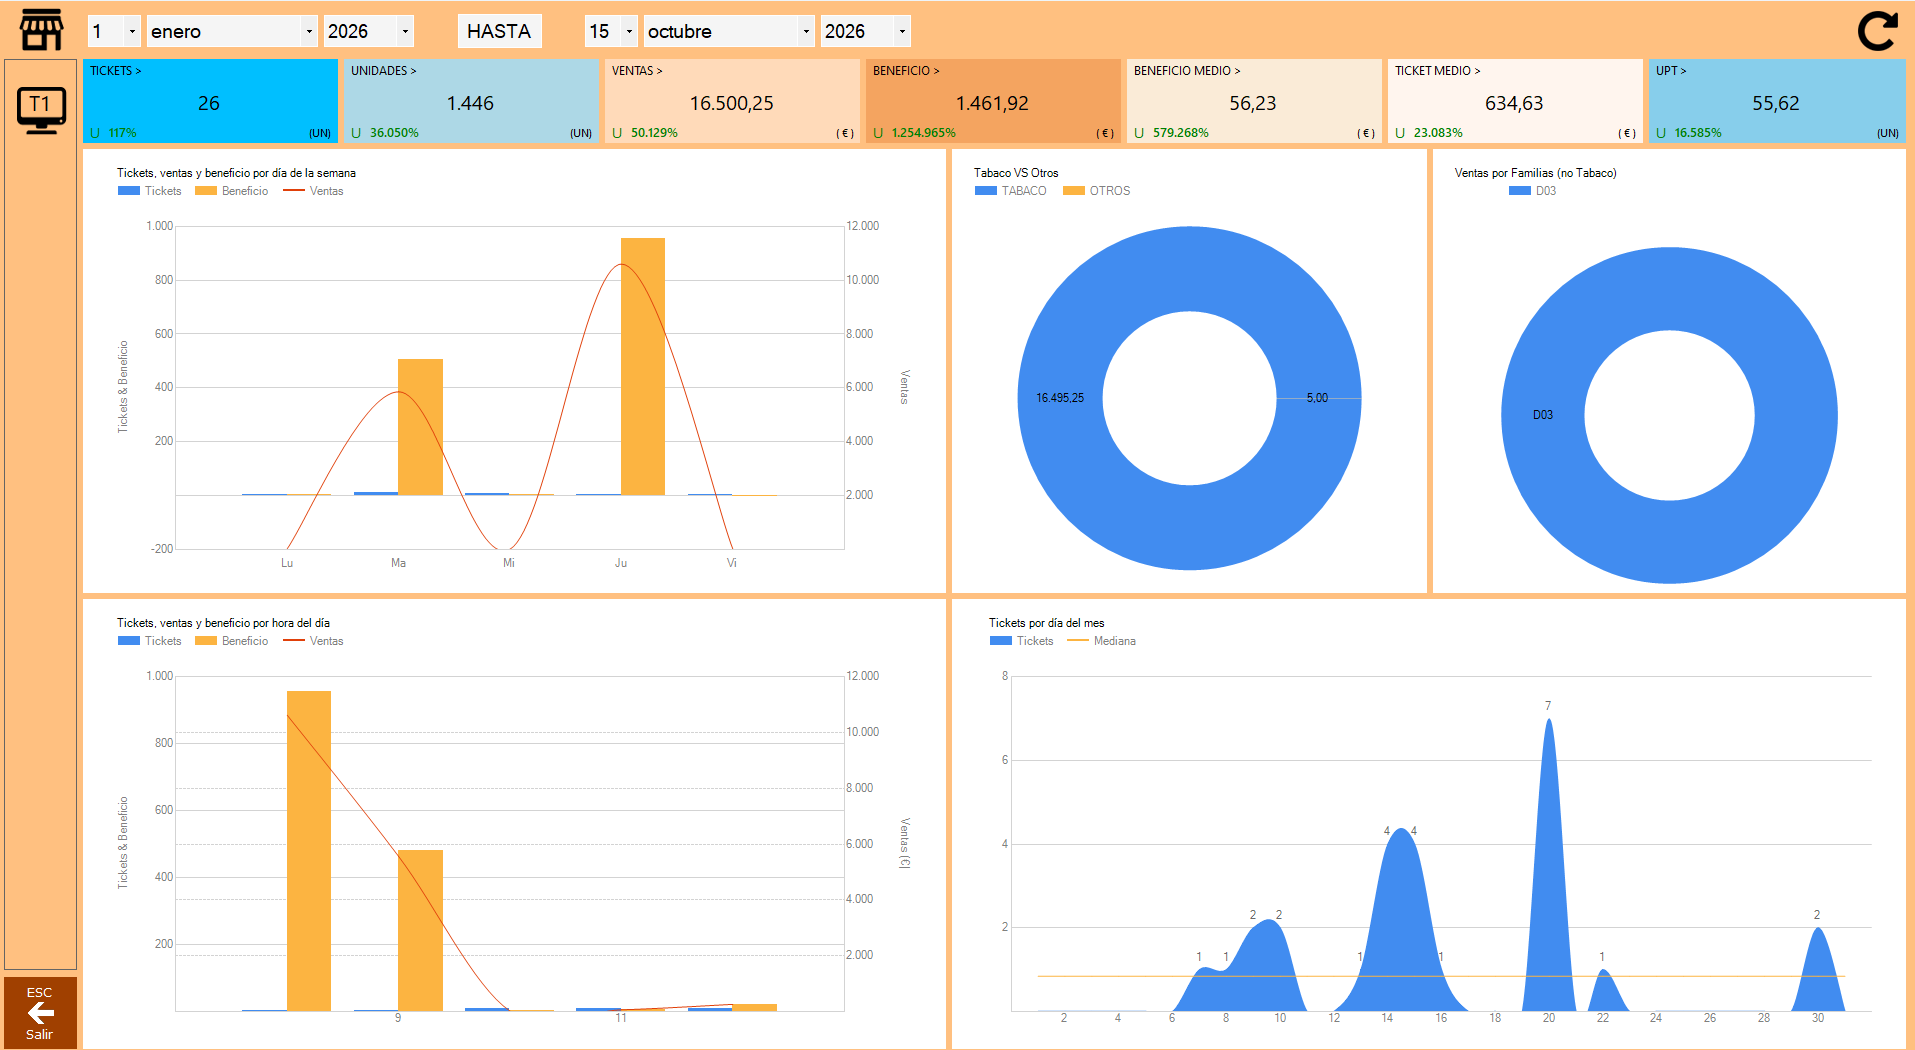This screenshot has width=1915, height=1050.
Task: Toggle Tickets legend in hourly chart
Action: [150, 641]
